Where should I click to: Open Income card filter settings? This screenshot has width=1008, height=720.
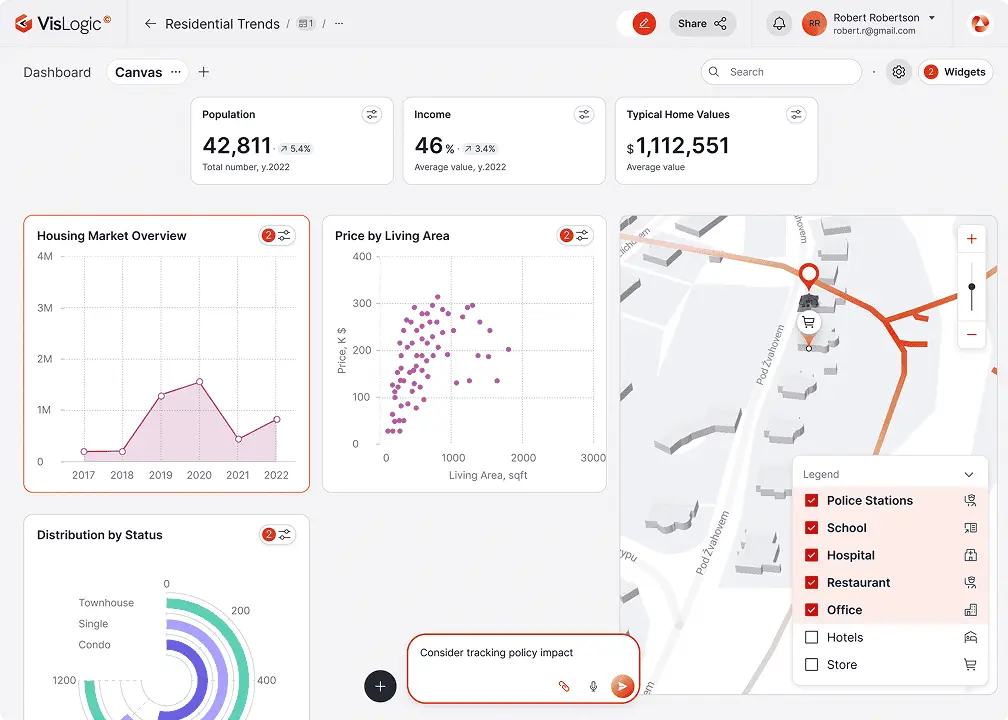click(x=584, y=114)
